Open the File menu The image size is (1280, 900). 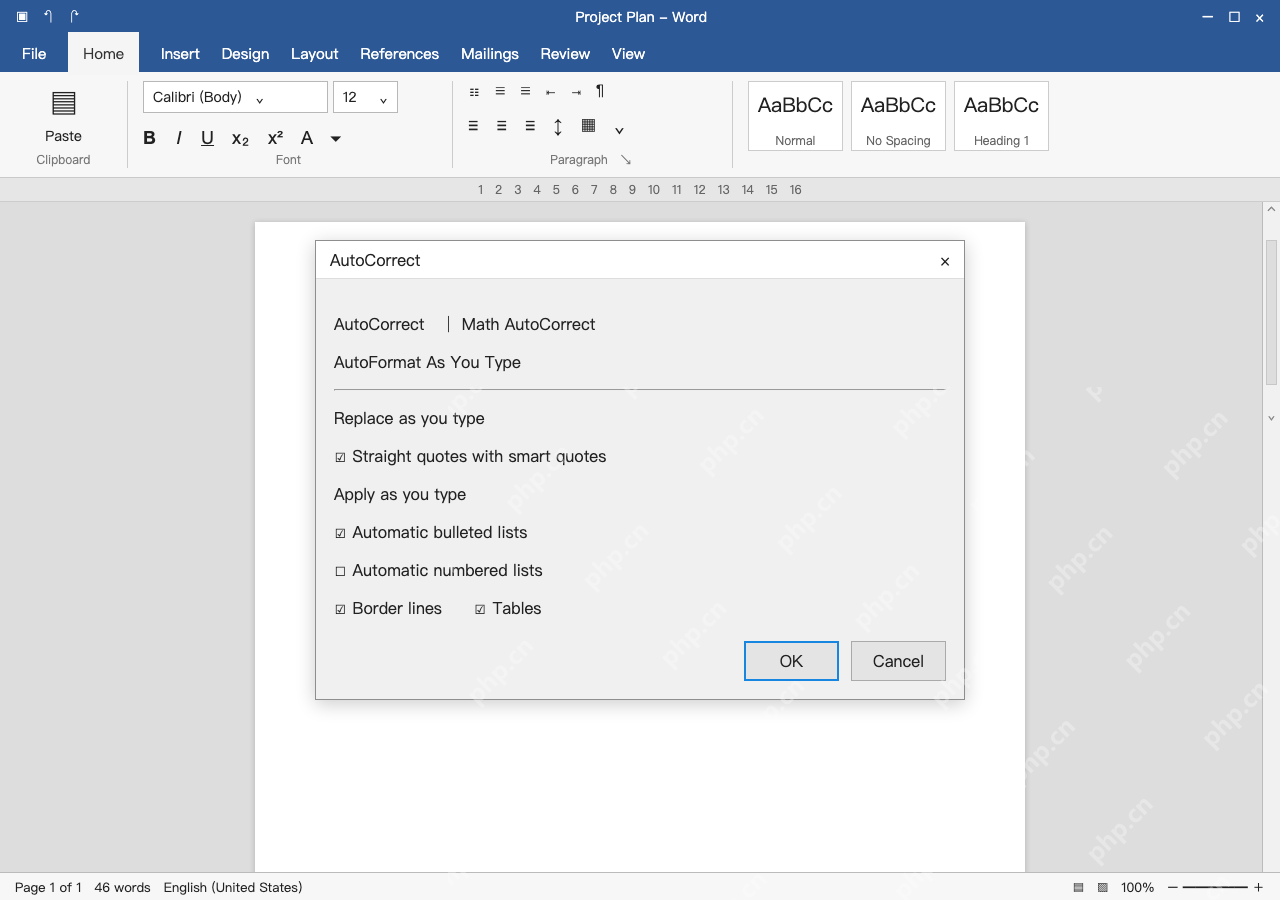(34, 54)
